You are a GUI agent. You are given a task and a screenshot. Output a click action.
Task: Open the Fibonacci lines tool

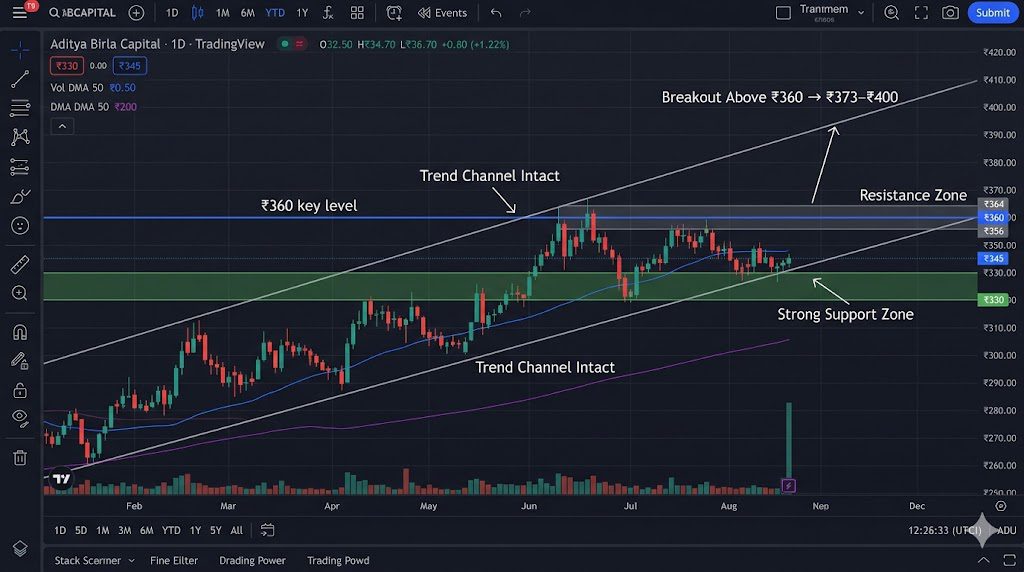click(x=20, y=108)
